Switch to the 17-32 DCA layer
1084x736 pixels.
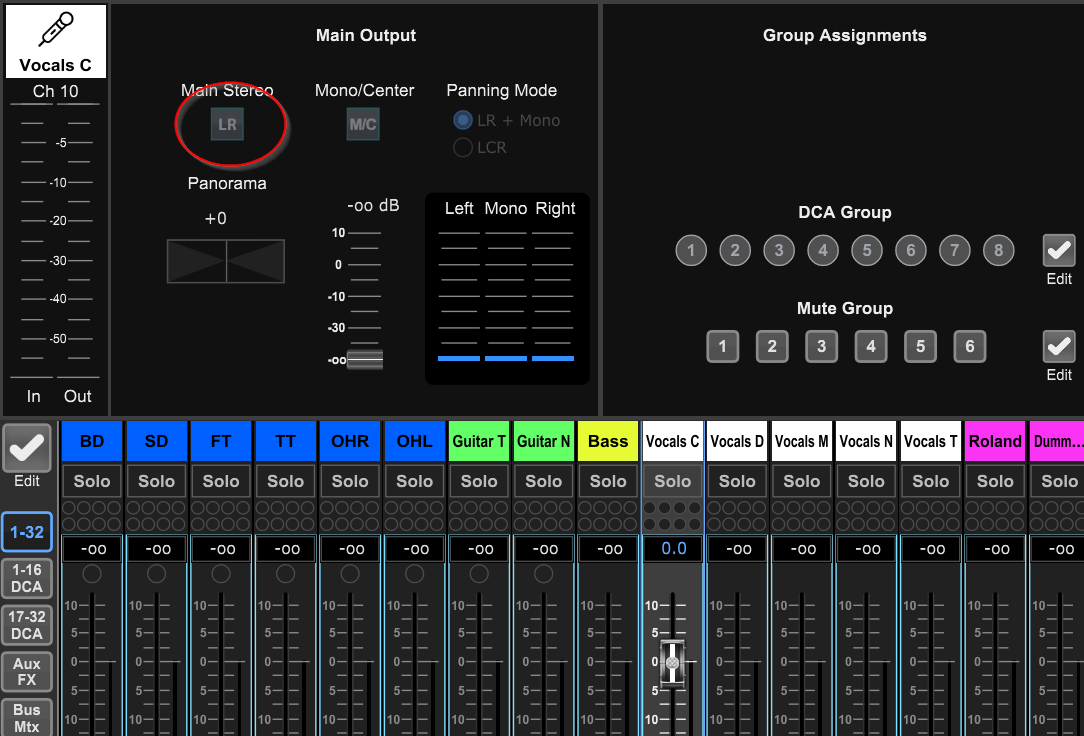(27, 625)
